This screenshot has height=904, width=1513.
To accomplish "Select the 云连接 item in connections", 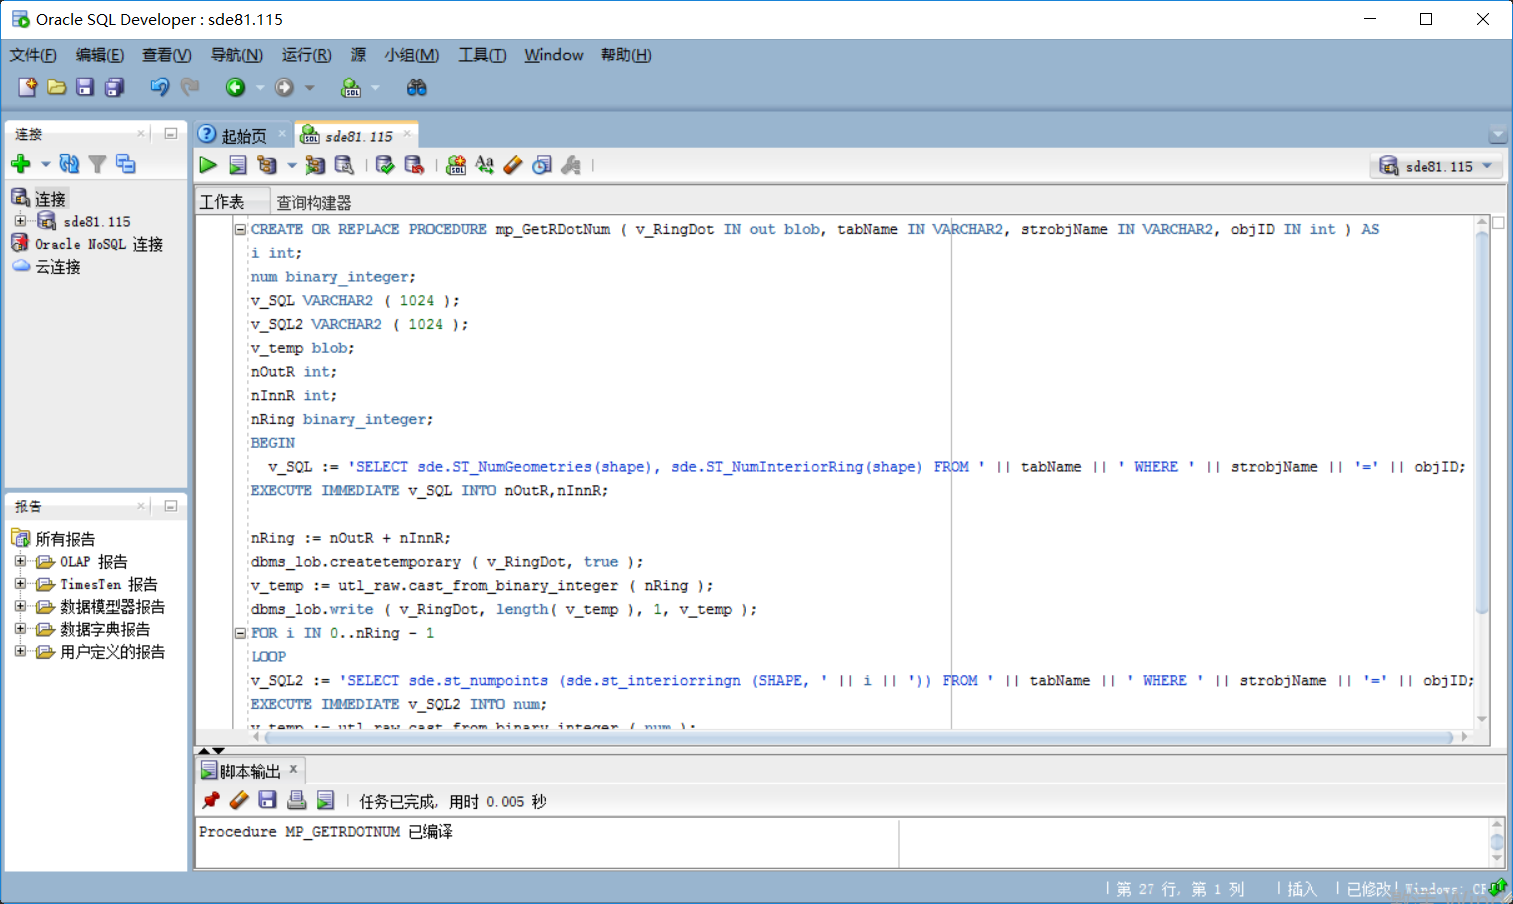I will point(58,267).
